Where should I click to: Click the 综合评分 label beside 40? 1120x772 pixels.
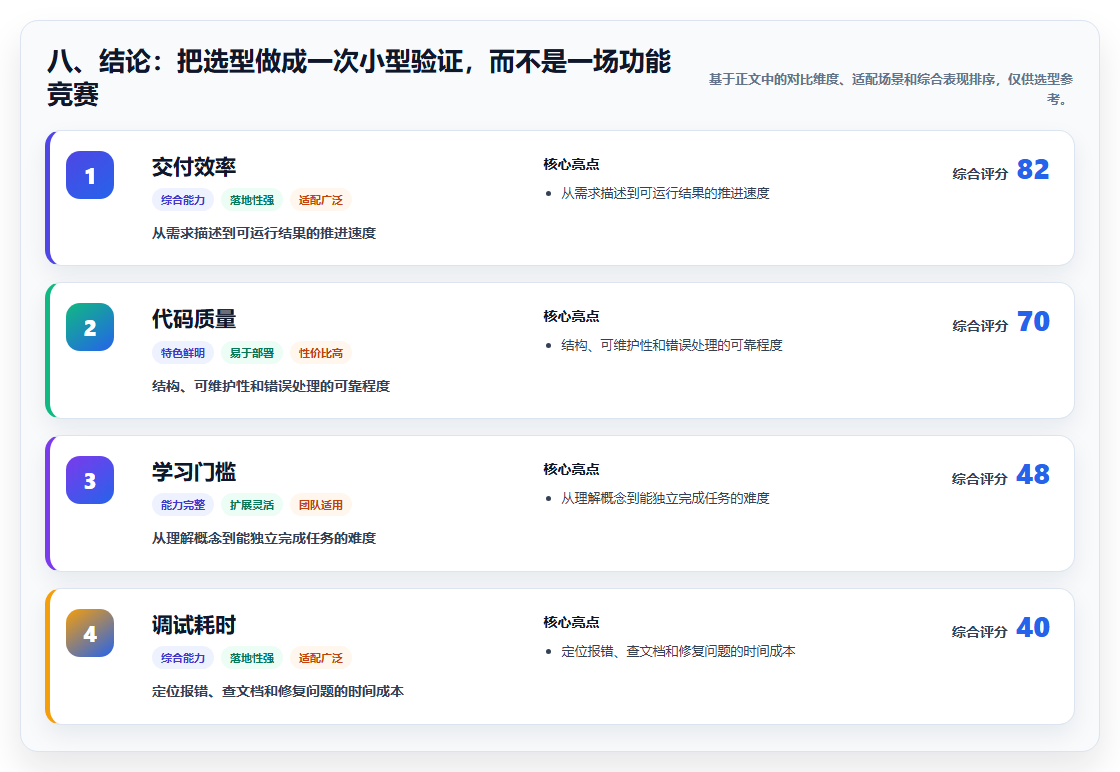click(x=980, y=631)
